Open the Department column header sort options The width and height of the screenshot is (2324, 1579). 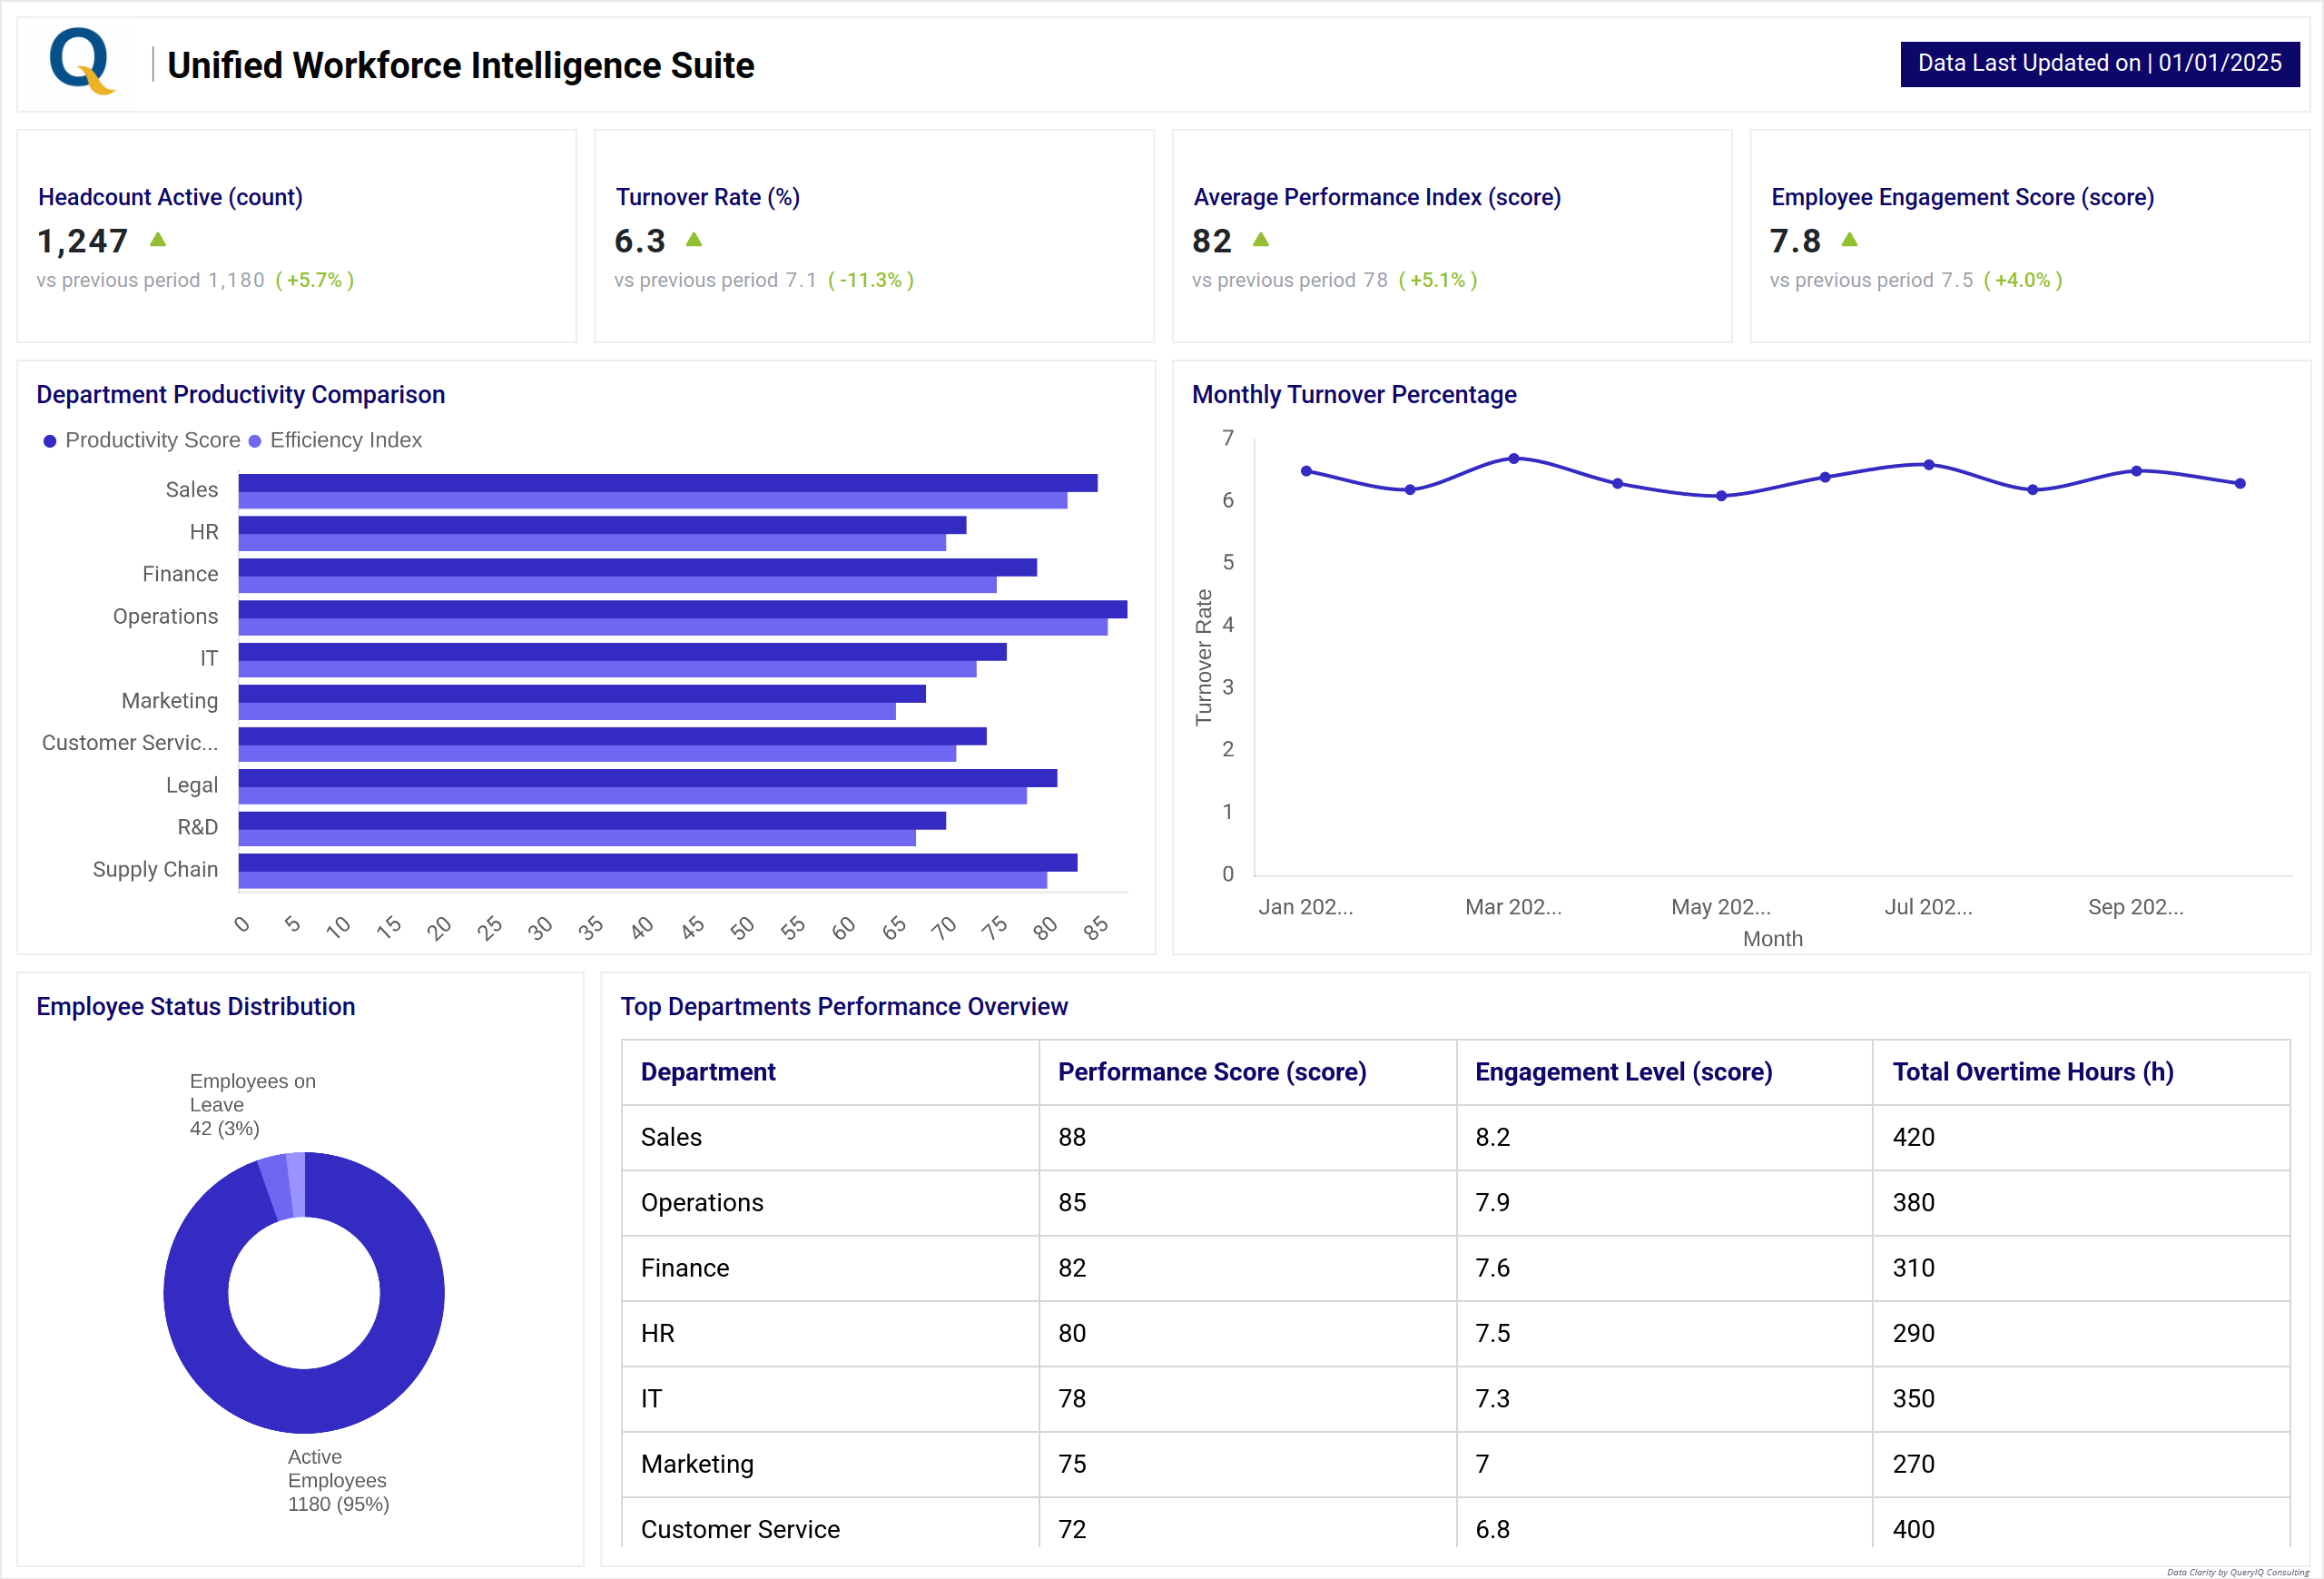coord(706,1071)
